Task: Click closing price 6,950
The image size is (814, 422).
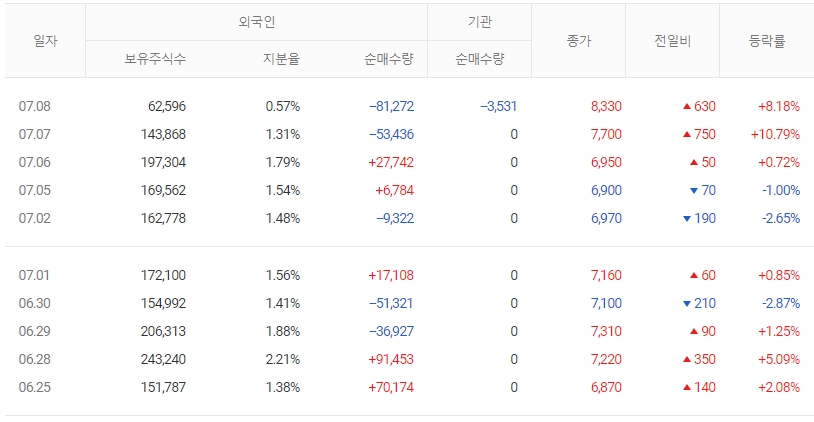Action: [x=606, y=162]
